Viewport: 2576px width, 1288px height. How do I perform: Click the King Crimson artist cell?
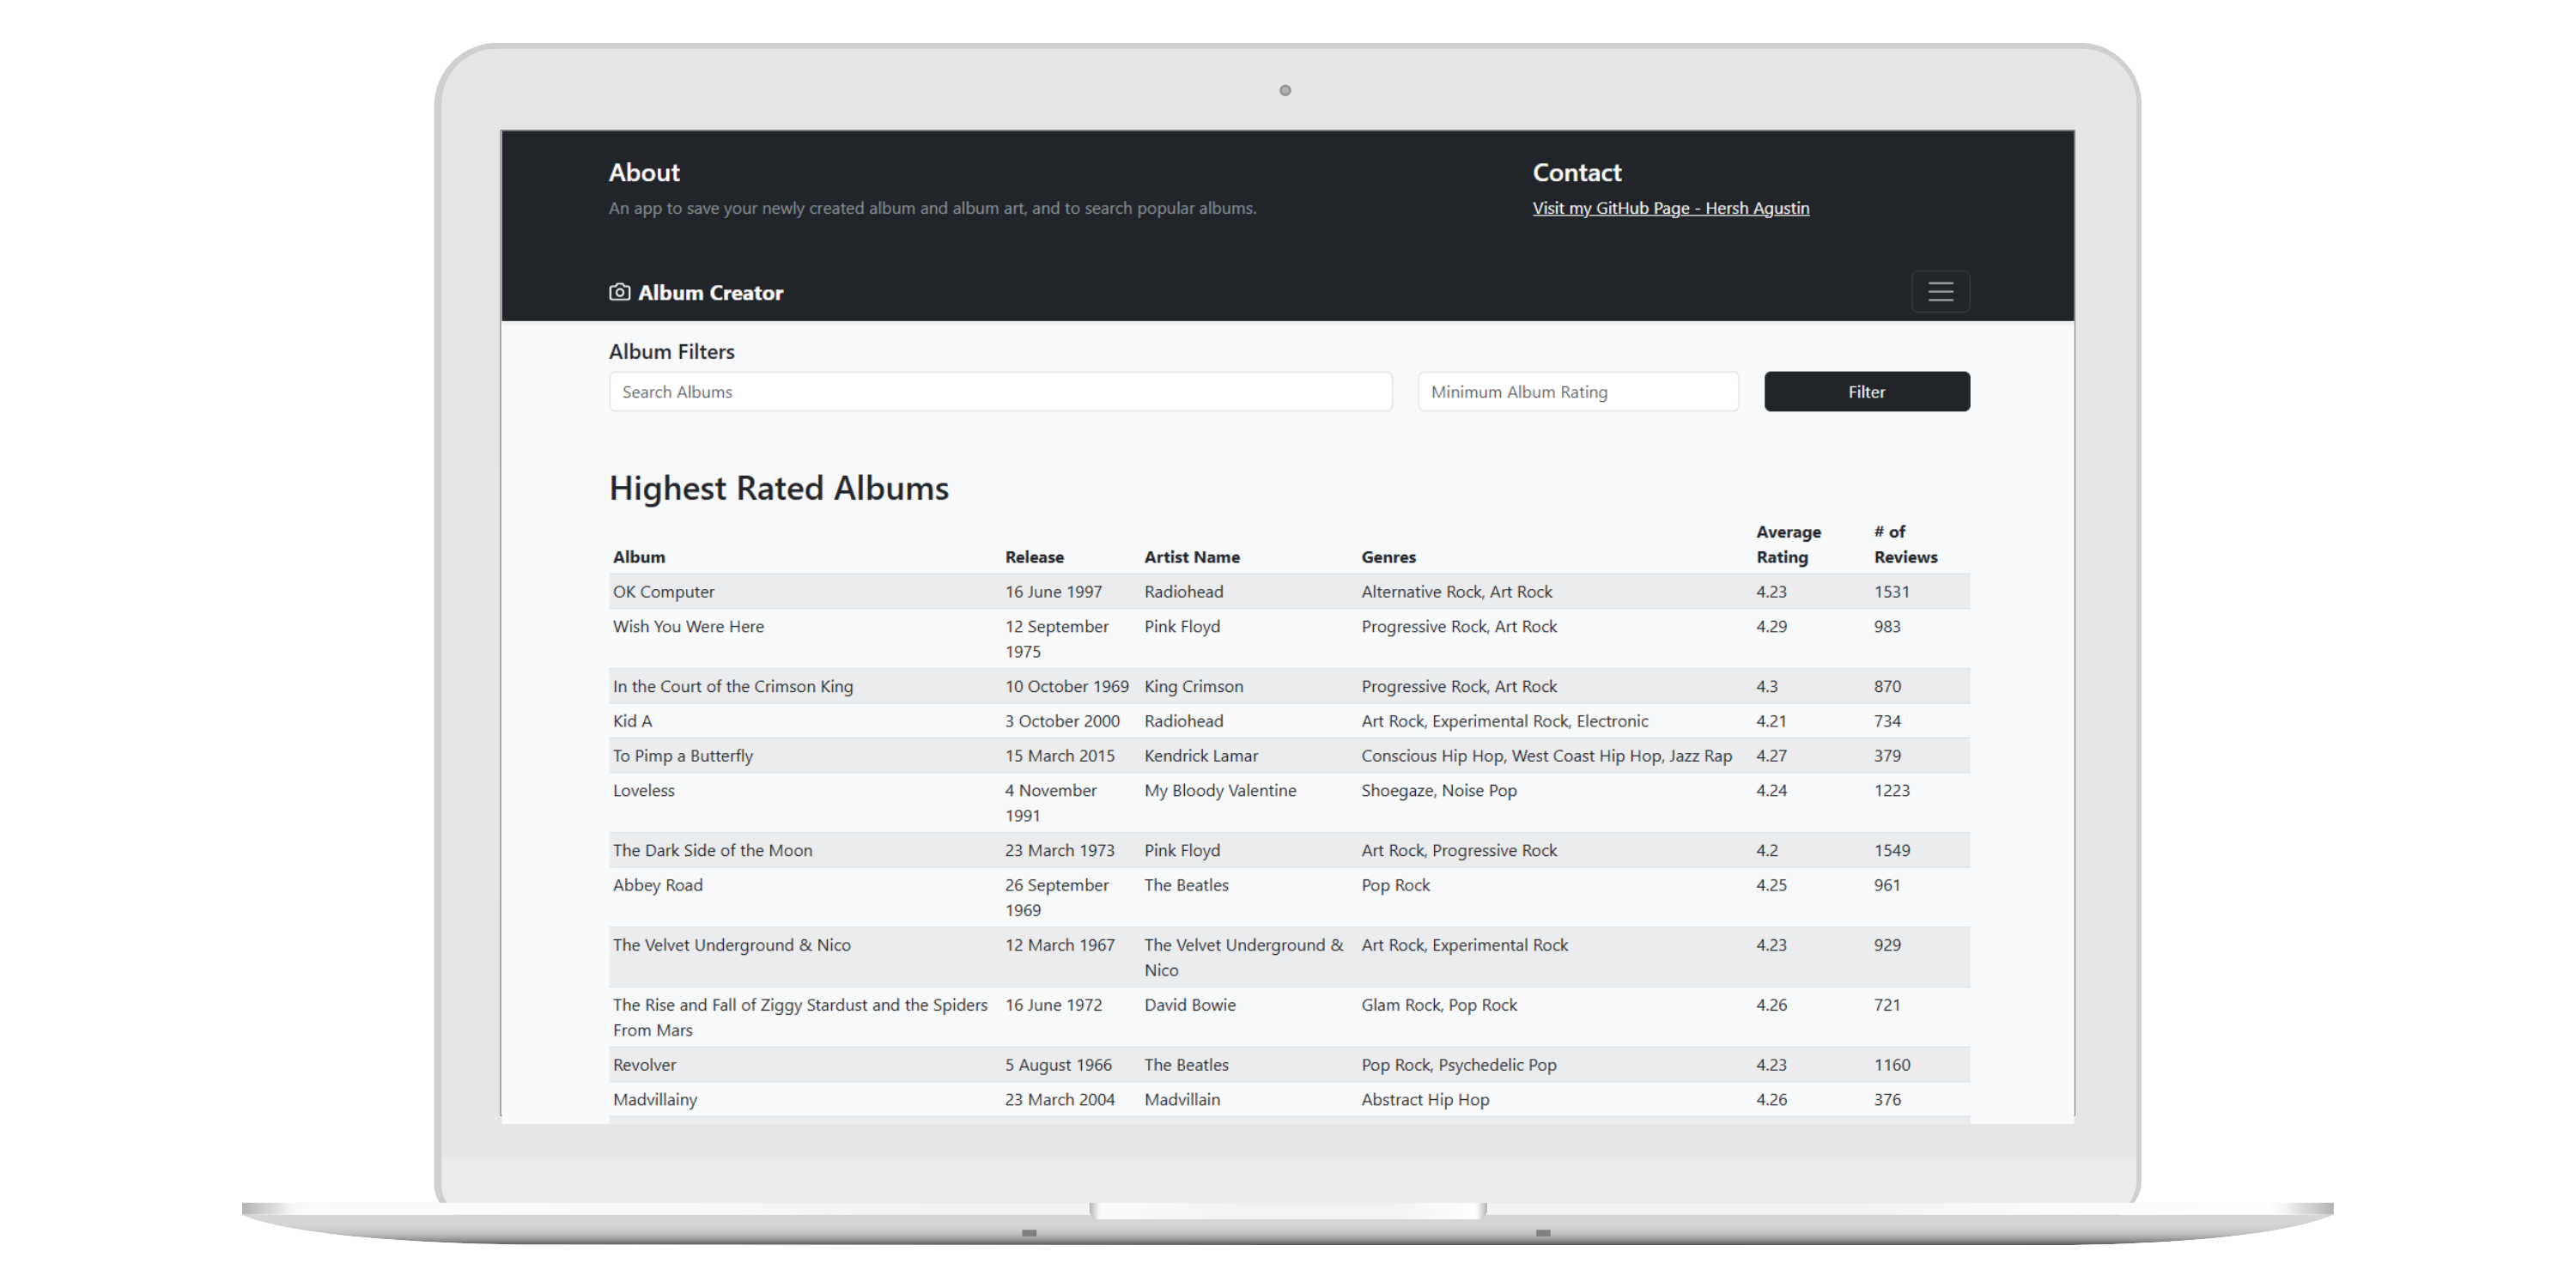click(1194, 687)
